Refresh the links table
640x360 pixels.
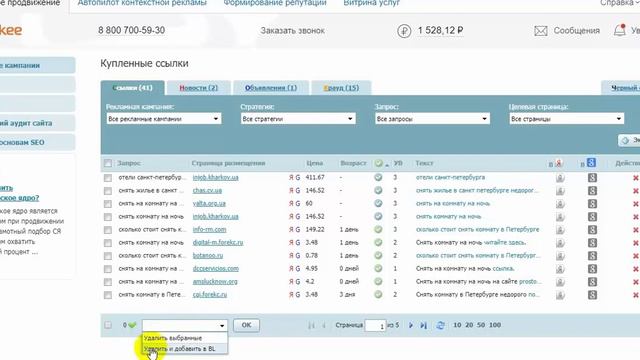pos(440,325)
